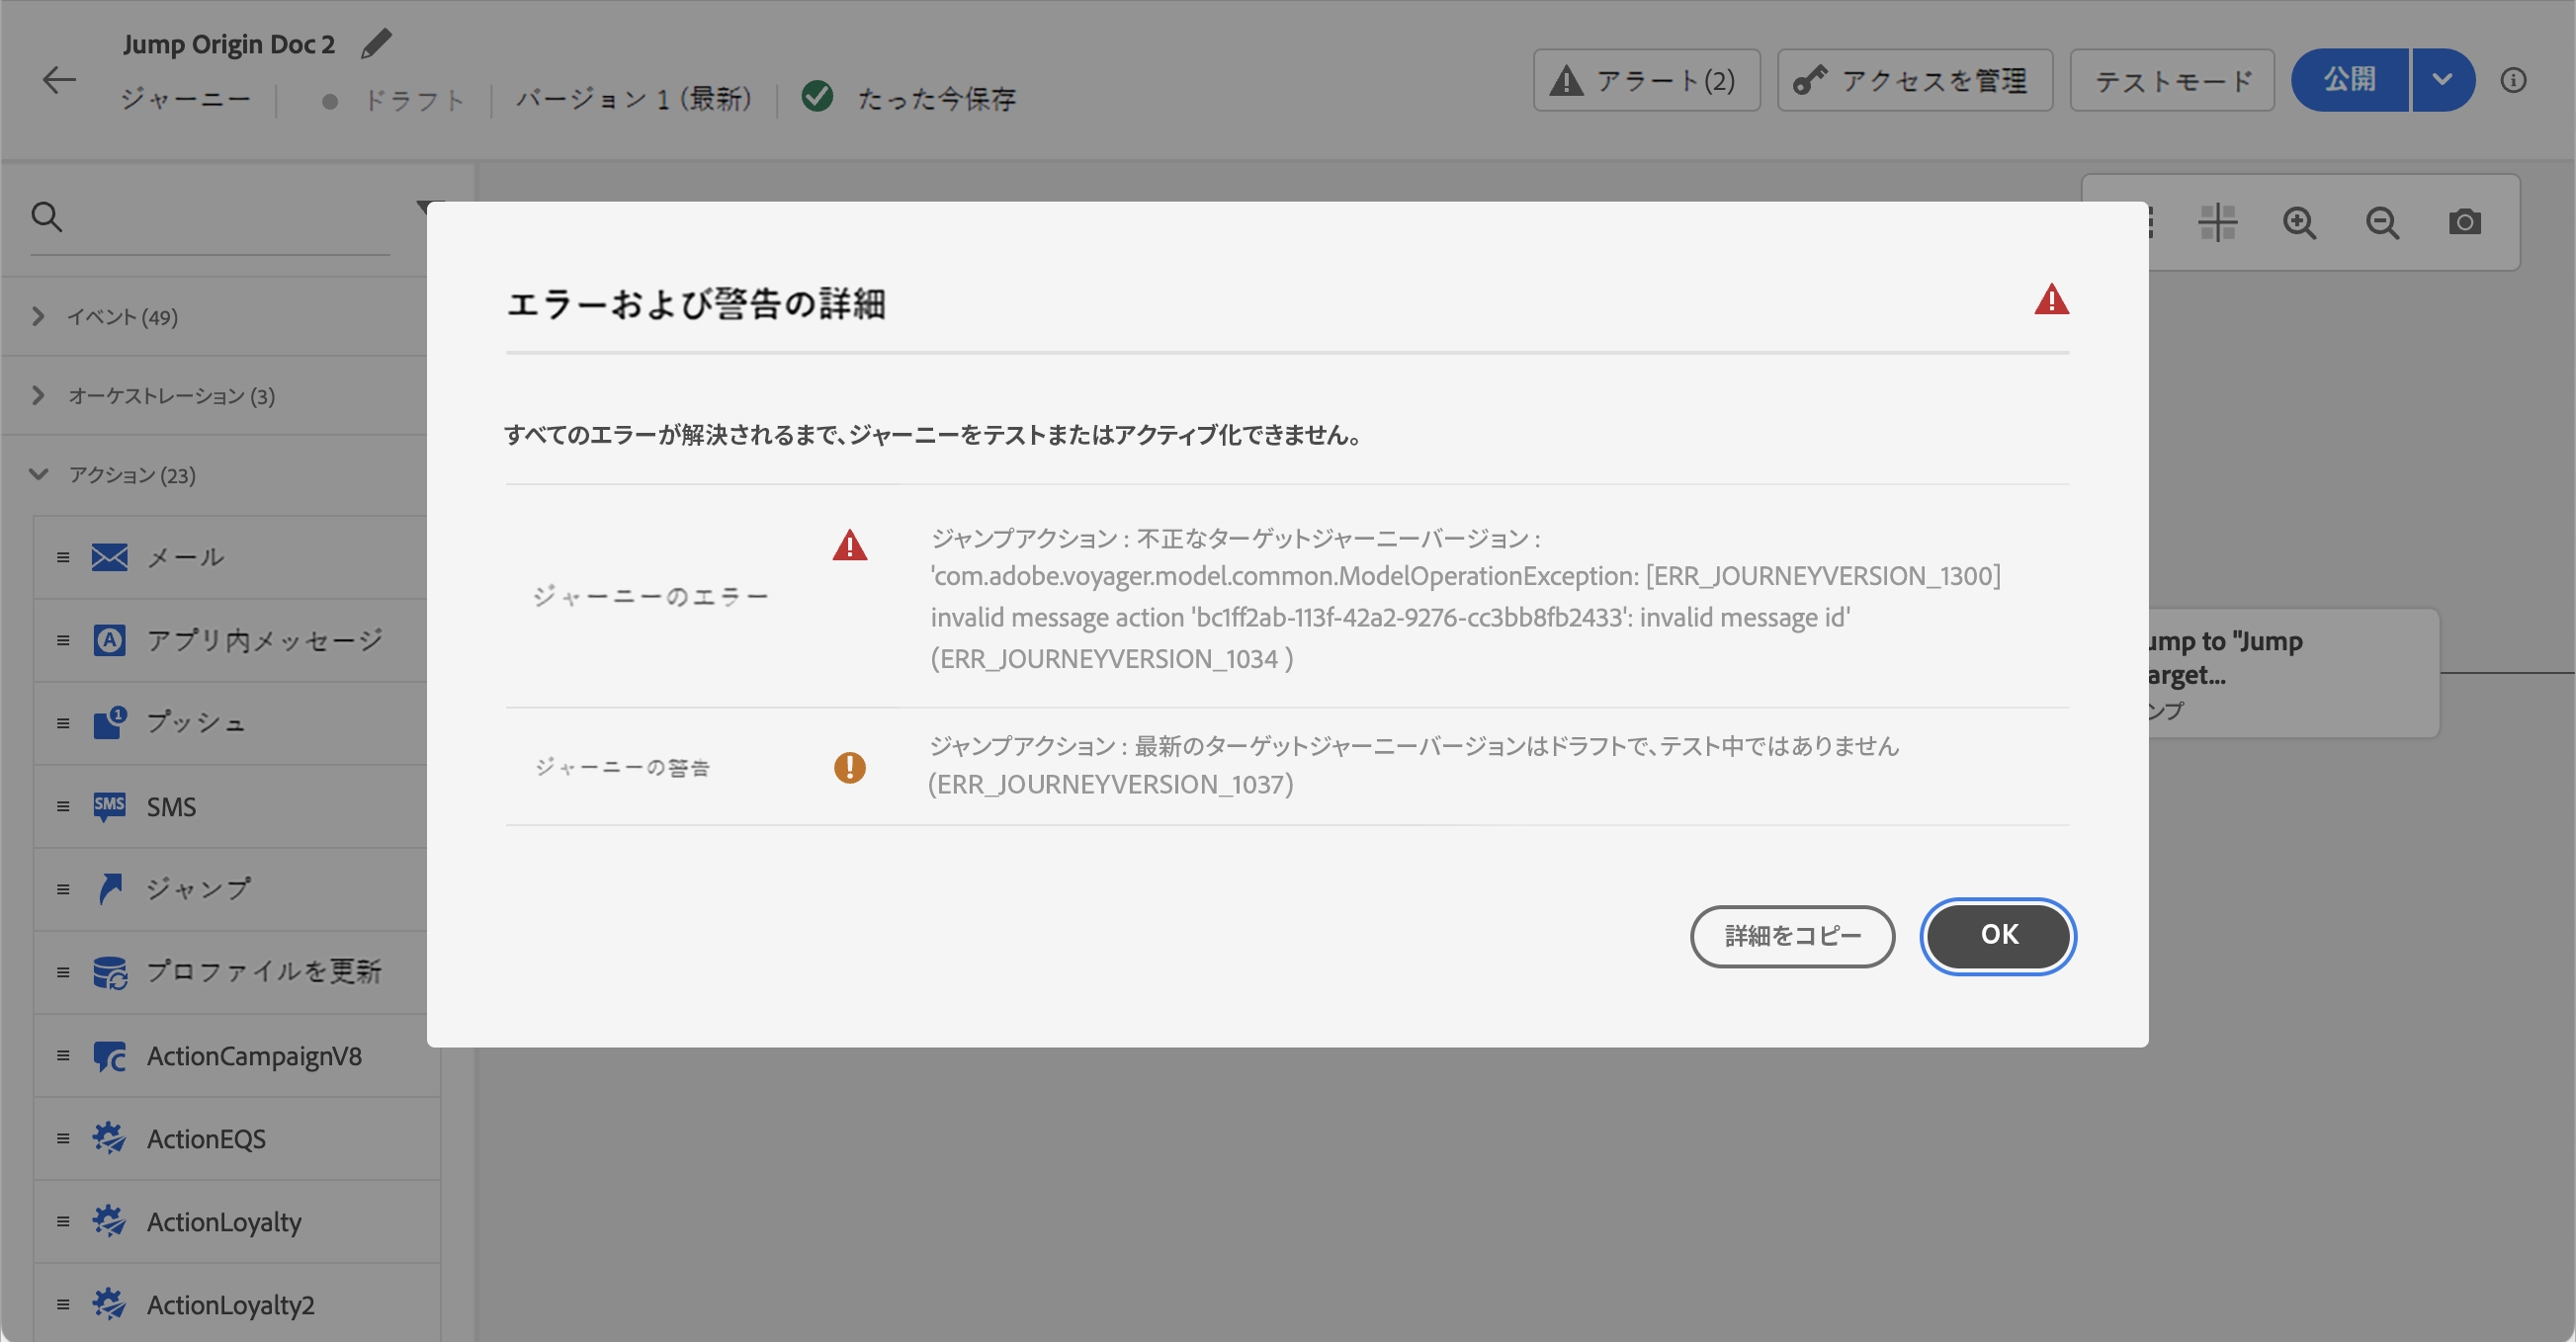2576x1342 pixels.
Task: Click the zoom in magnifier icon
Action: point(2299,222)
